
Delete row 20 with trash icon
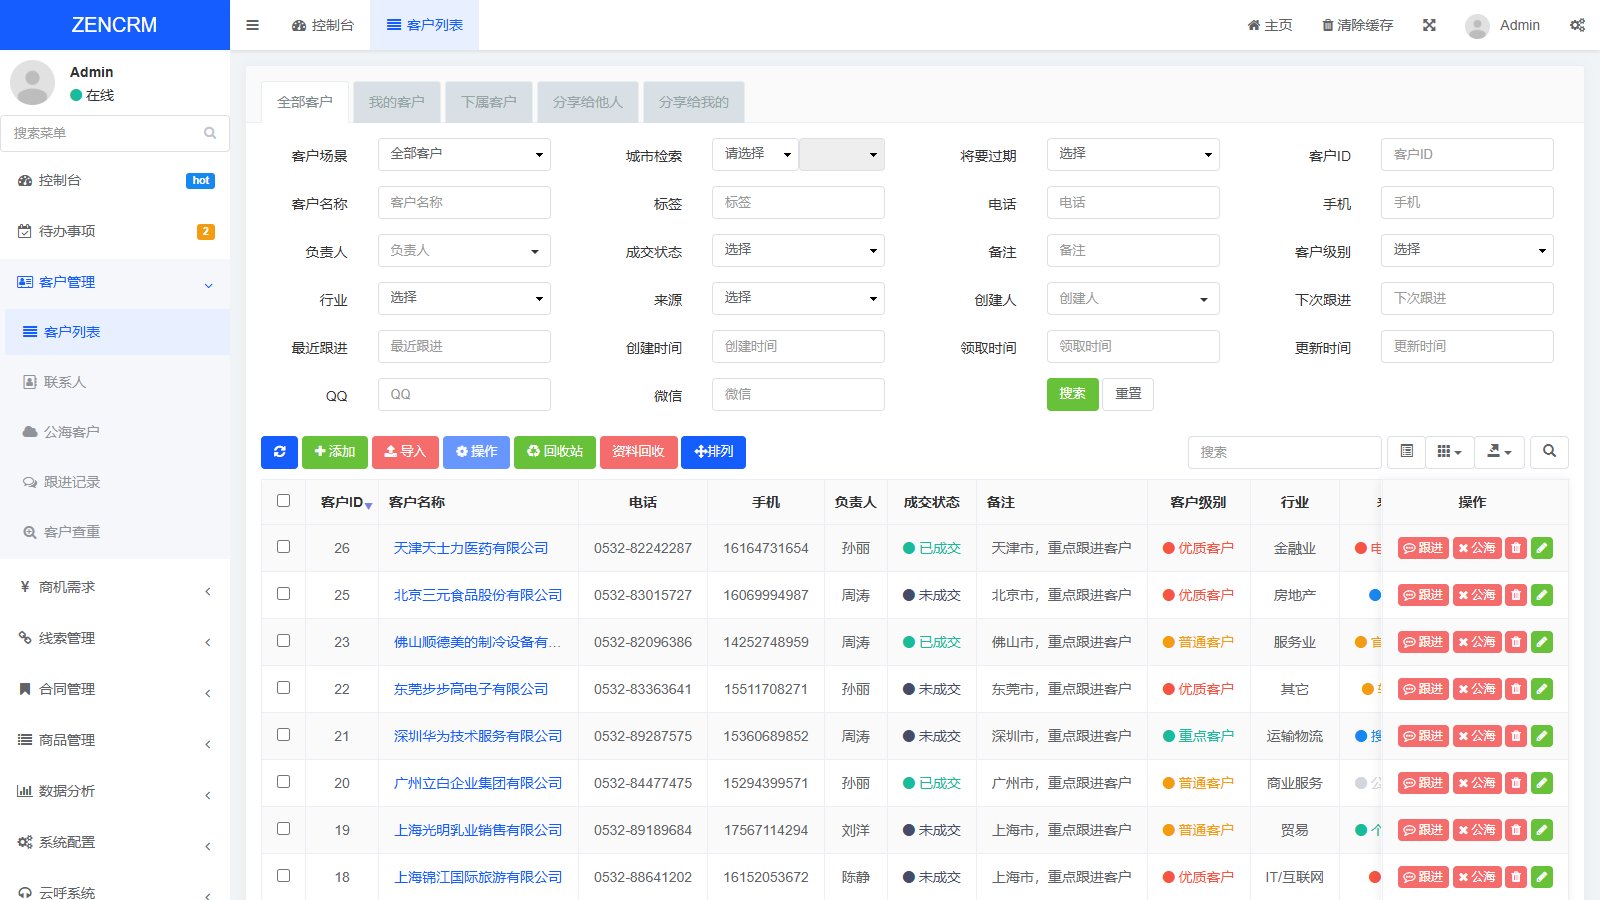(x=1516, y=783)
